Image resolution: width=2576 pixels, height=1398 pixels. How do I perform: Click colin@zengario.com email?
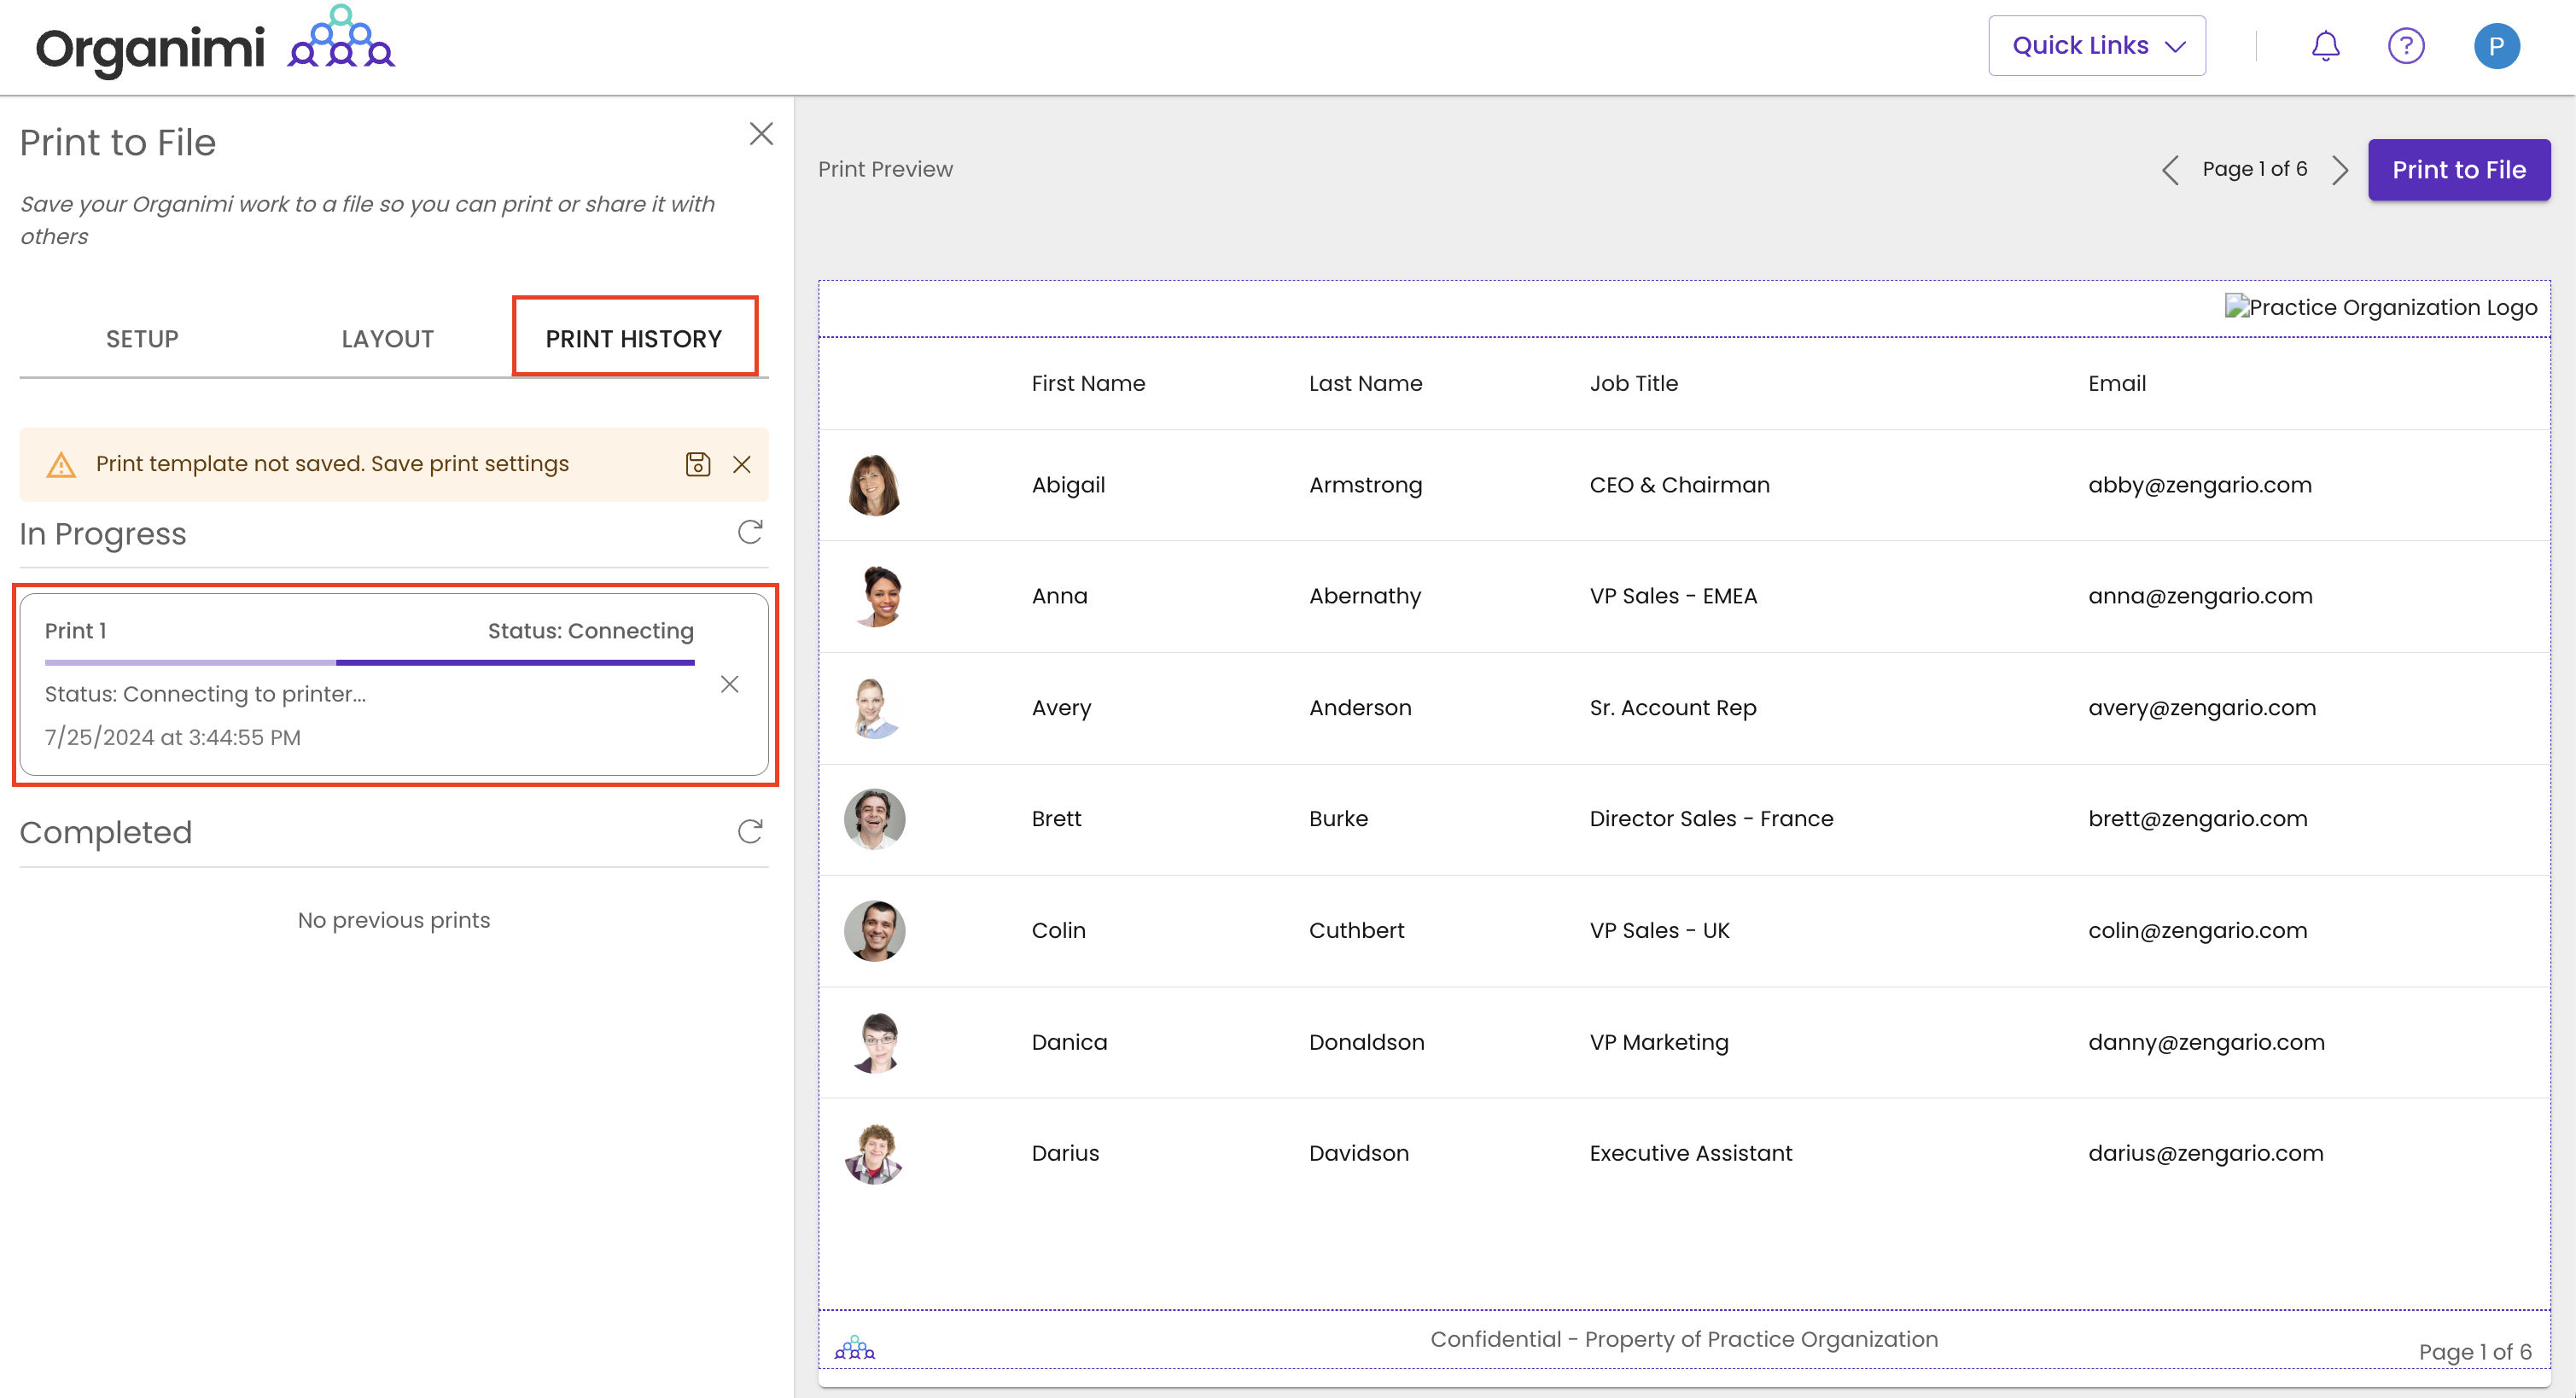pyautogui.click(x=2197, y=931)
